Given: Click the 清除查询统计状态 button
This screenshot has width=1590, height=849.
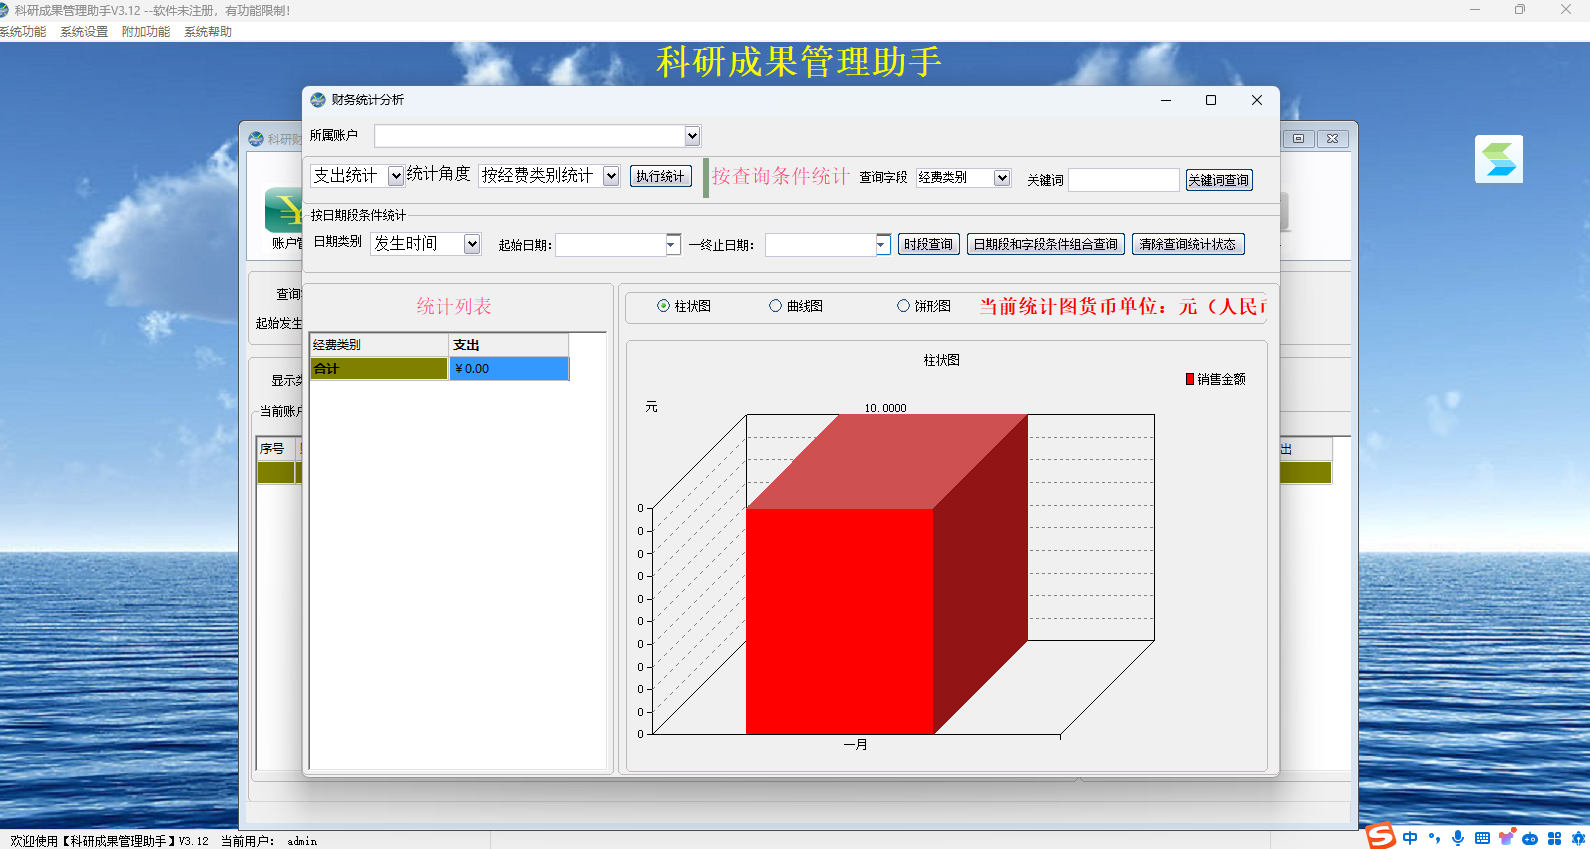Looking at the screenshot, I should pyautogui.click(x=1188, y=244).
